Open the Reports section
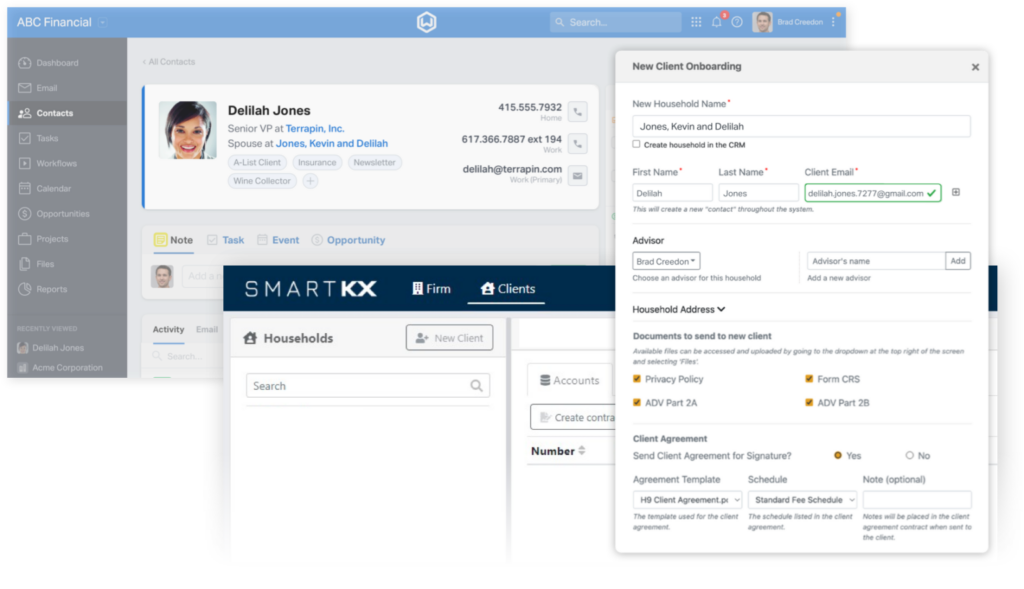This screenshot has width=1024, height=589. coord(53,289)
